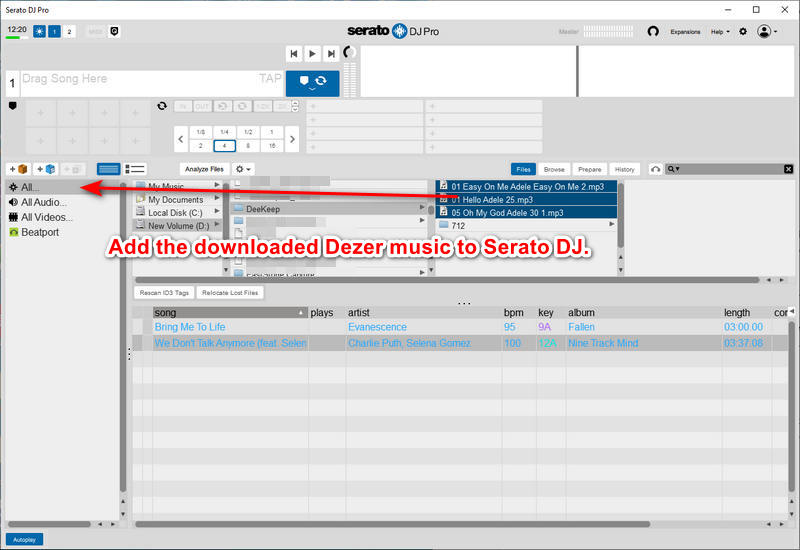Click the Relocate Lost Files button

click(x=230, y=293)
